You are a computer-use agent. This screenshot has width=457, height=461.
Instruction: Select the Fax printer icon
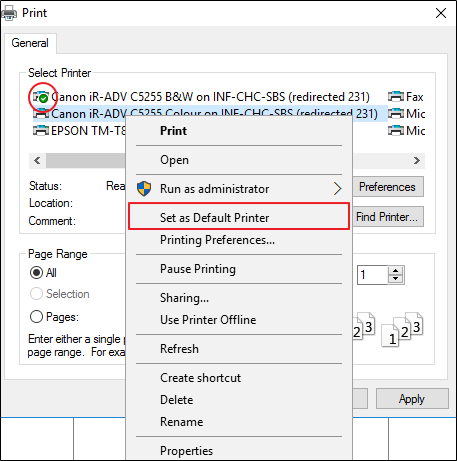[396, 97]
